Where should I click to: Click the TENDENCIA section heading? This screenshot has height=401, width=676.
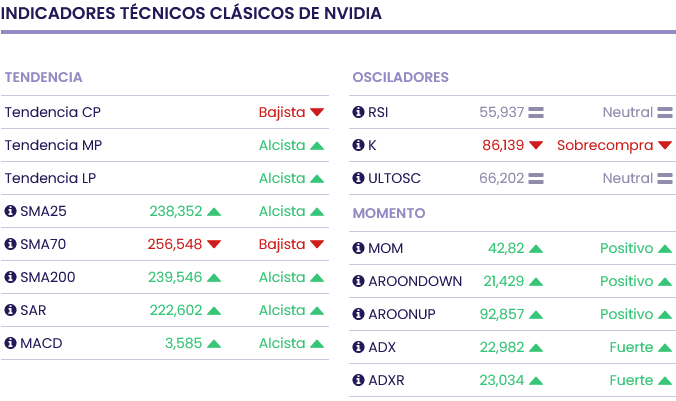tap(43, 77)
